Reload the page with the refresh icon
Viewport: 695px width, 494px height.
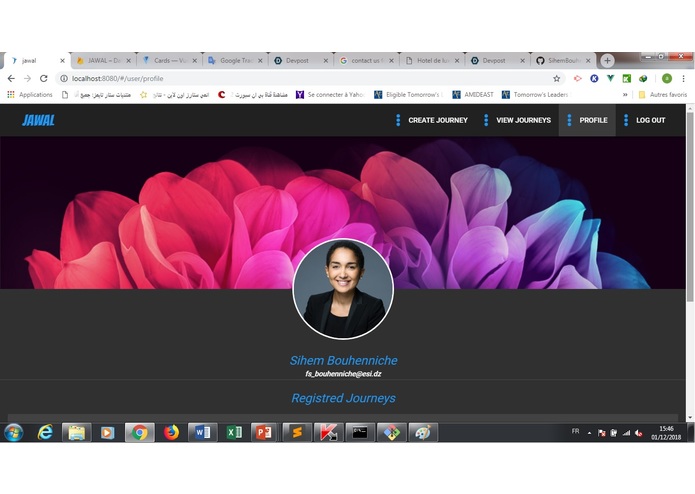(x=43, y=78)
